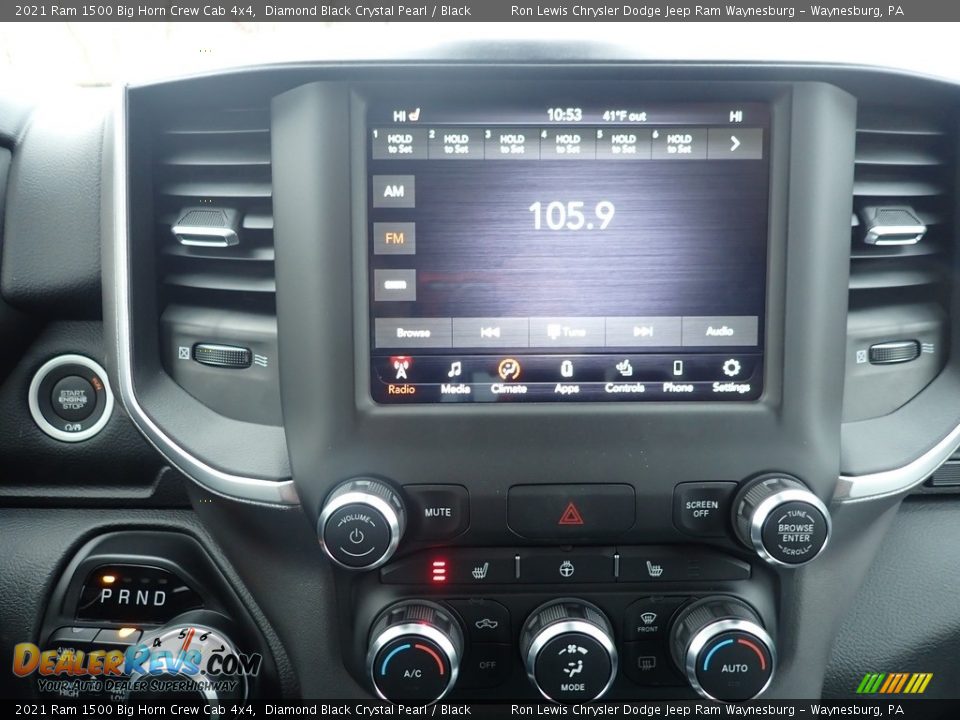Tap the right vent direction slider tab
960x720 pixels.
894,225
